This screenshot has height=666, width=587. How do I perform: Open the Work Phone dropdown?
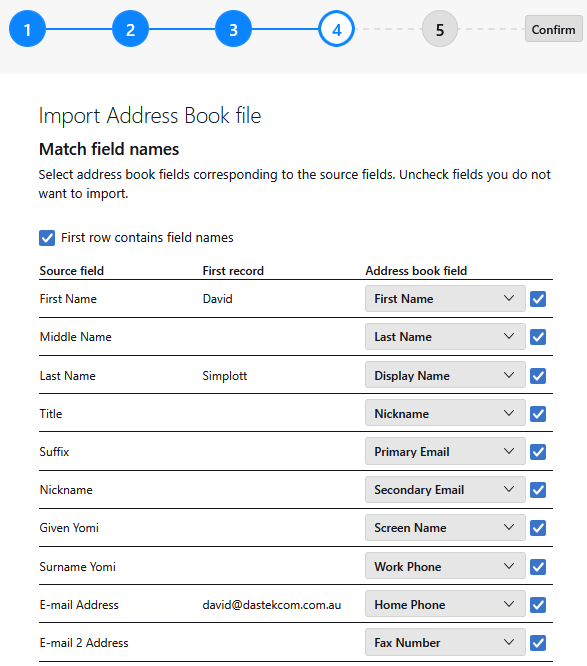point(445,566)
